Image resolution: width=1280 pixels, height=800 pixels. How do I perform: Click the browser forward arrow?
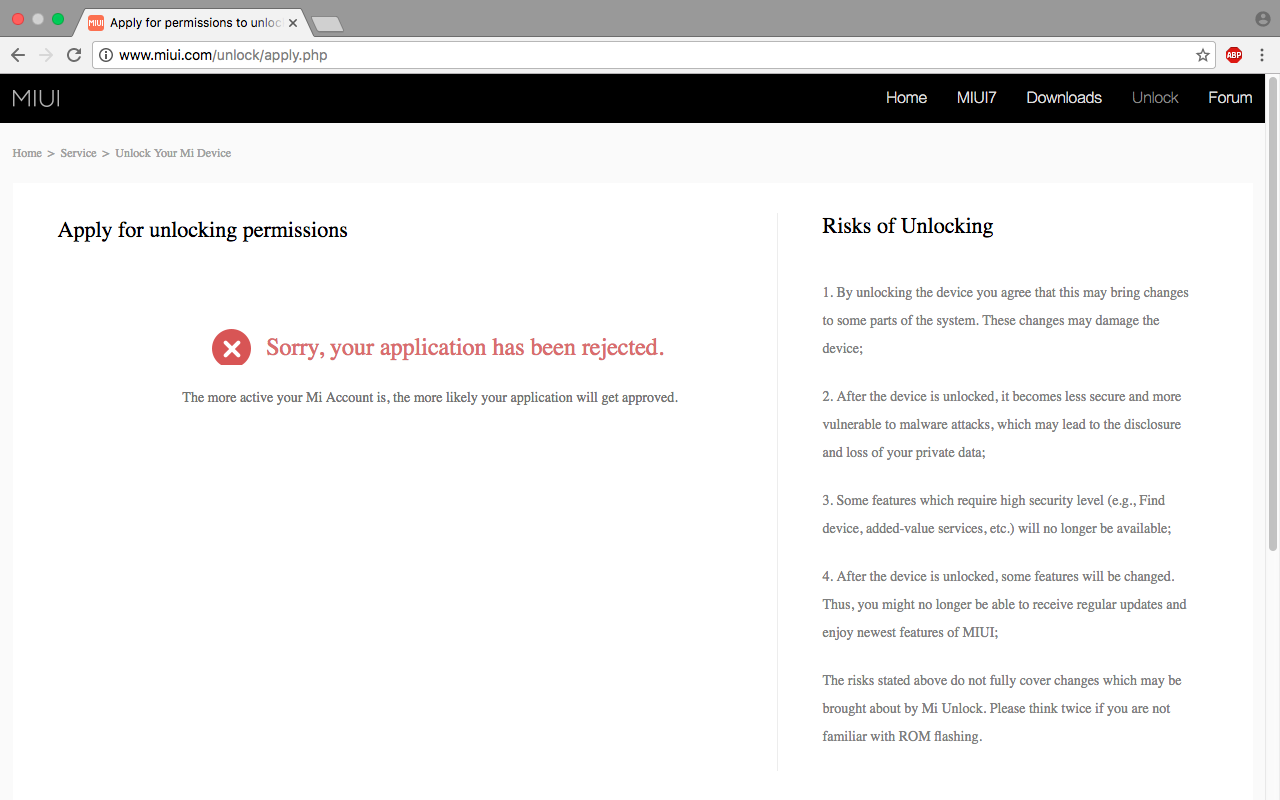coord(45,55)
